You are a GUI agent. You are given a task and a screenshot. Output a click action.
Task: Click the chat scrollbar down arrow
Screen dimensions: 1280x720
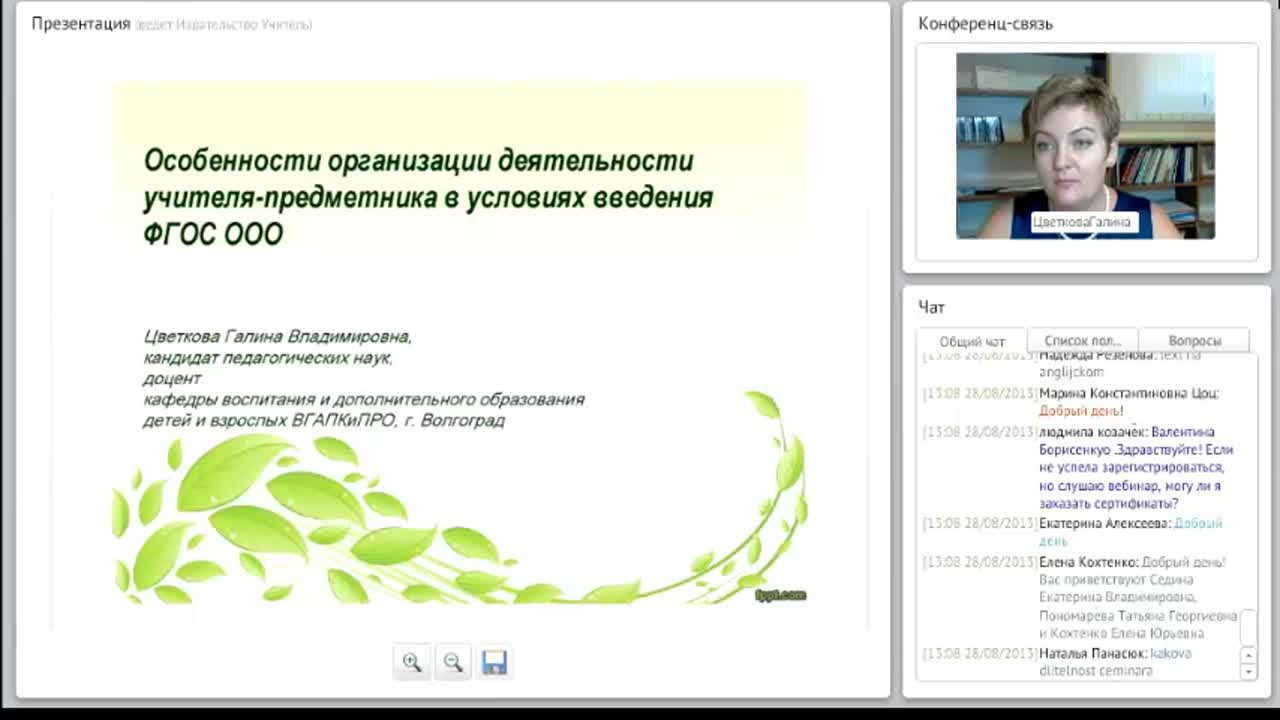pyautogui.click(x=1248, y=672)
